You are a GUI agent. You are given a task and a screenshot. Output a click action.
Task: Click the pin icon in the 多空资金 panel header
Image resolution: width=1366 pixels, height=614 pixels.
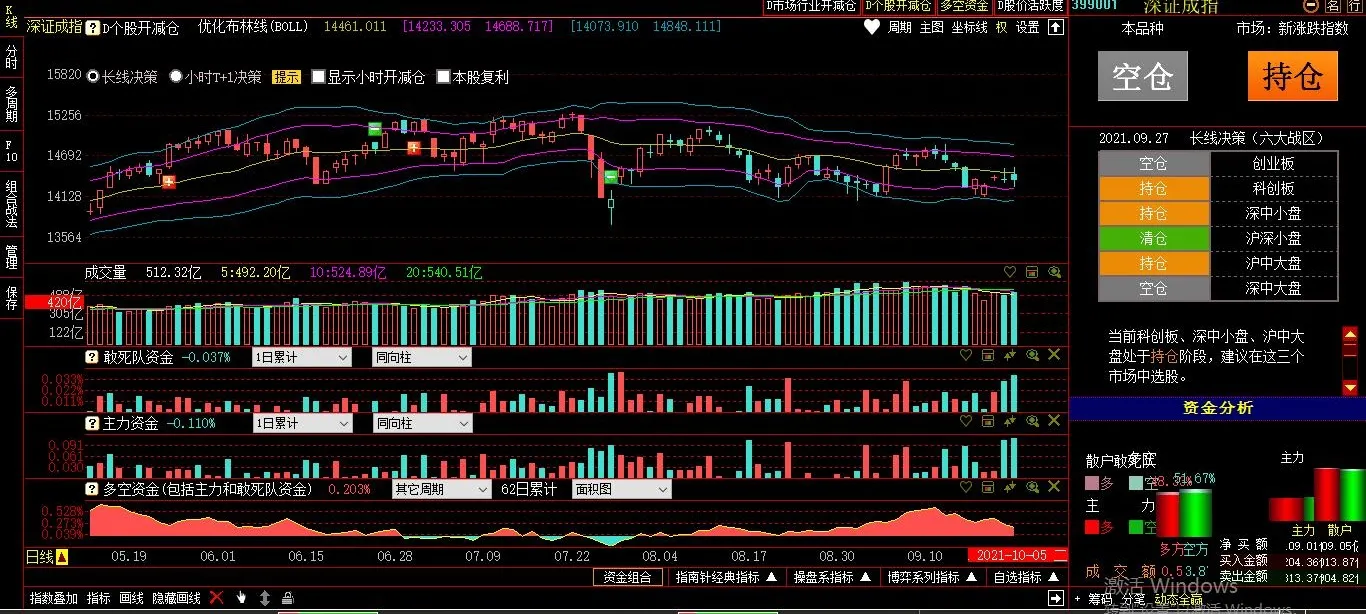tap(1010, 487)
